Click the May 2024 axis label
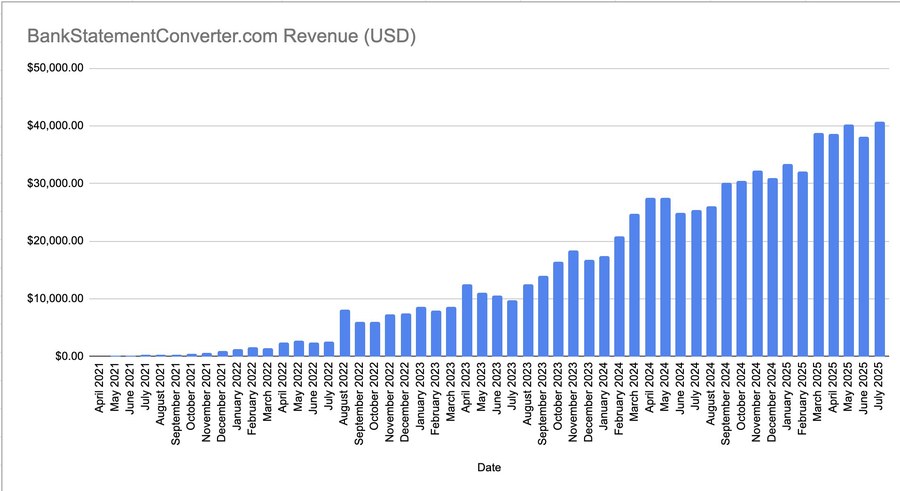 665,386
